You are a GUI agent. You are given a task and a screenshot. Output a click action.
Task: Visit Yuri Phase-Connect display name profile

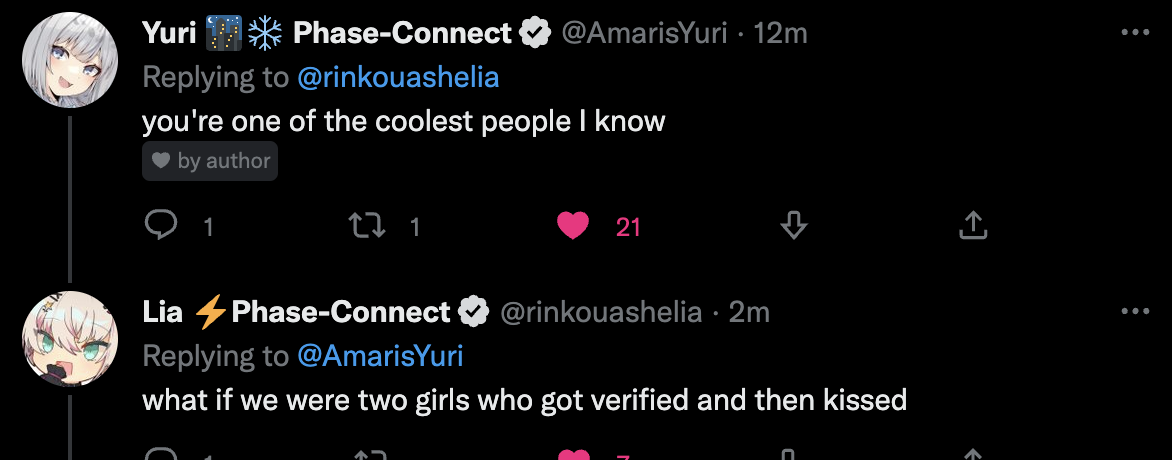pos(327,33)
